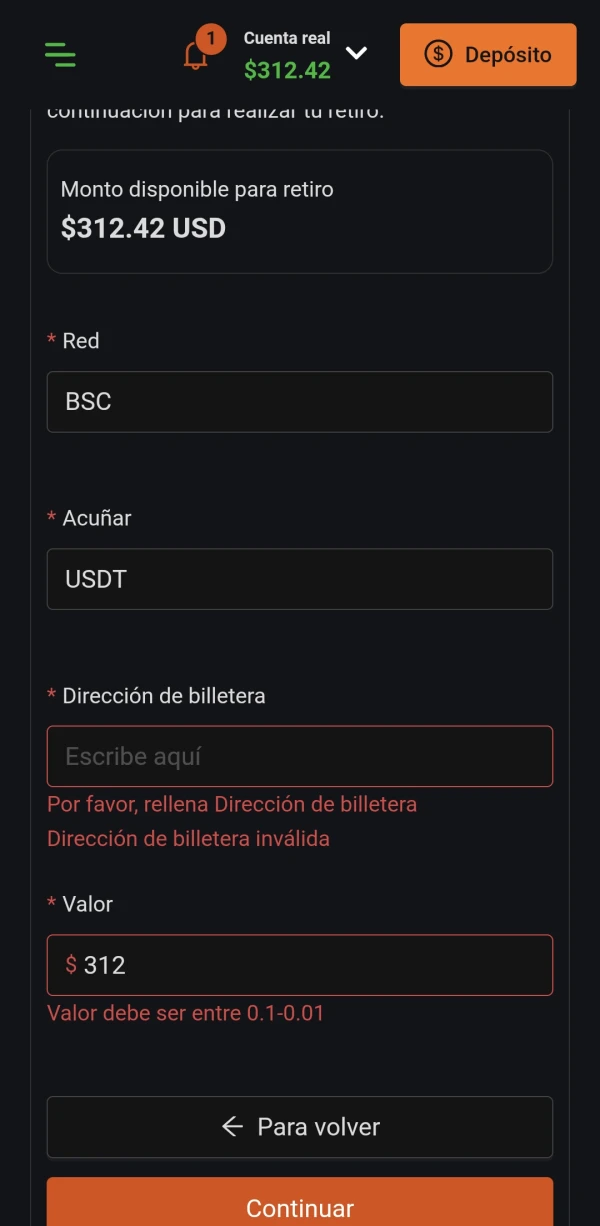Open the Acuñar dropdown showing USDT
Image resolution: width=600 pixels, height=1226 pixels.
click(299, 579)
